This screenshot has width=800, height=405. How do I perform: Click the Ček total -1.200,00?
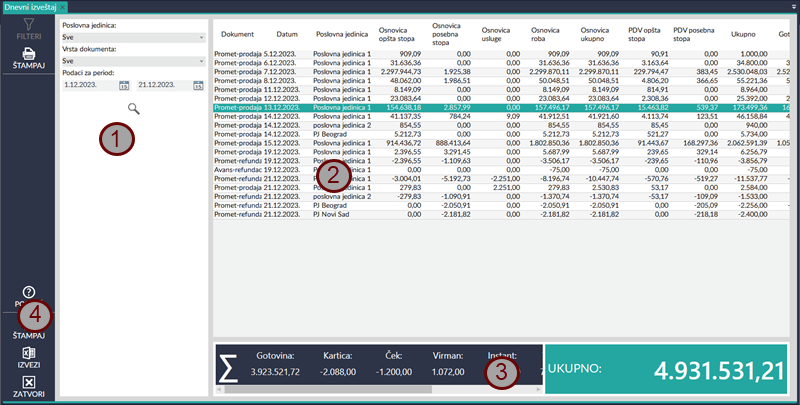coord(394,372)
